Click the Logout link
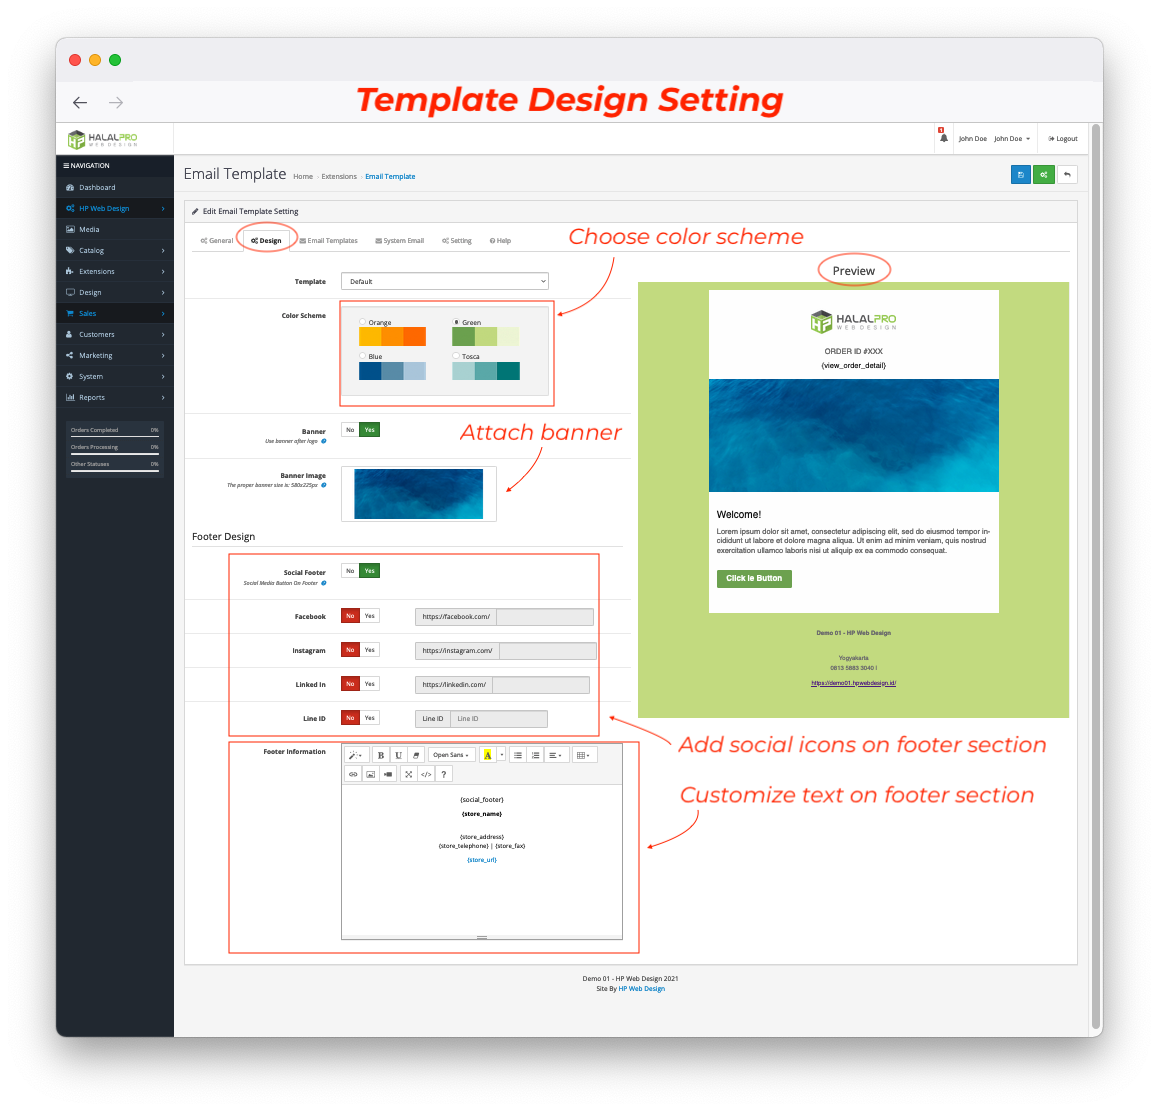The image size is (1159, 1111). [1063, 138]
